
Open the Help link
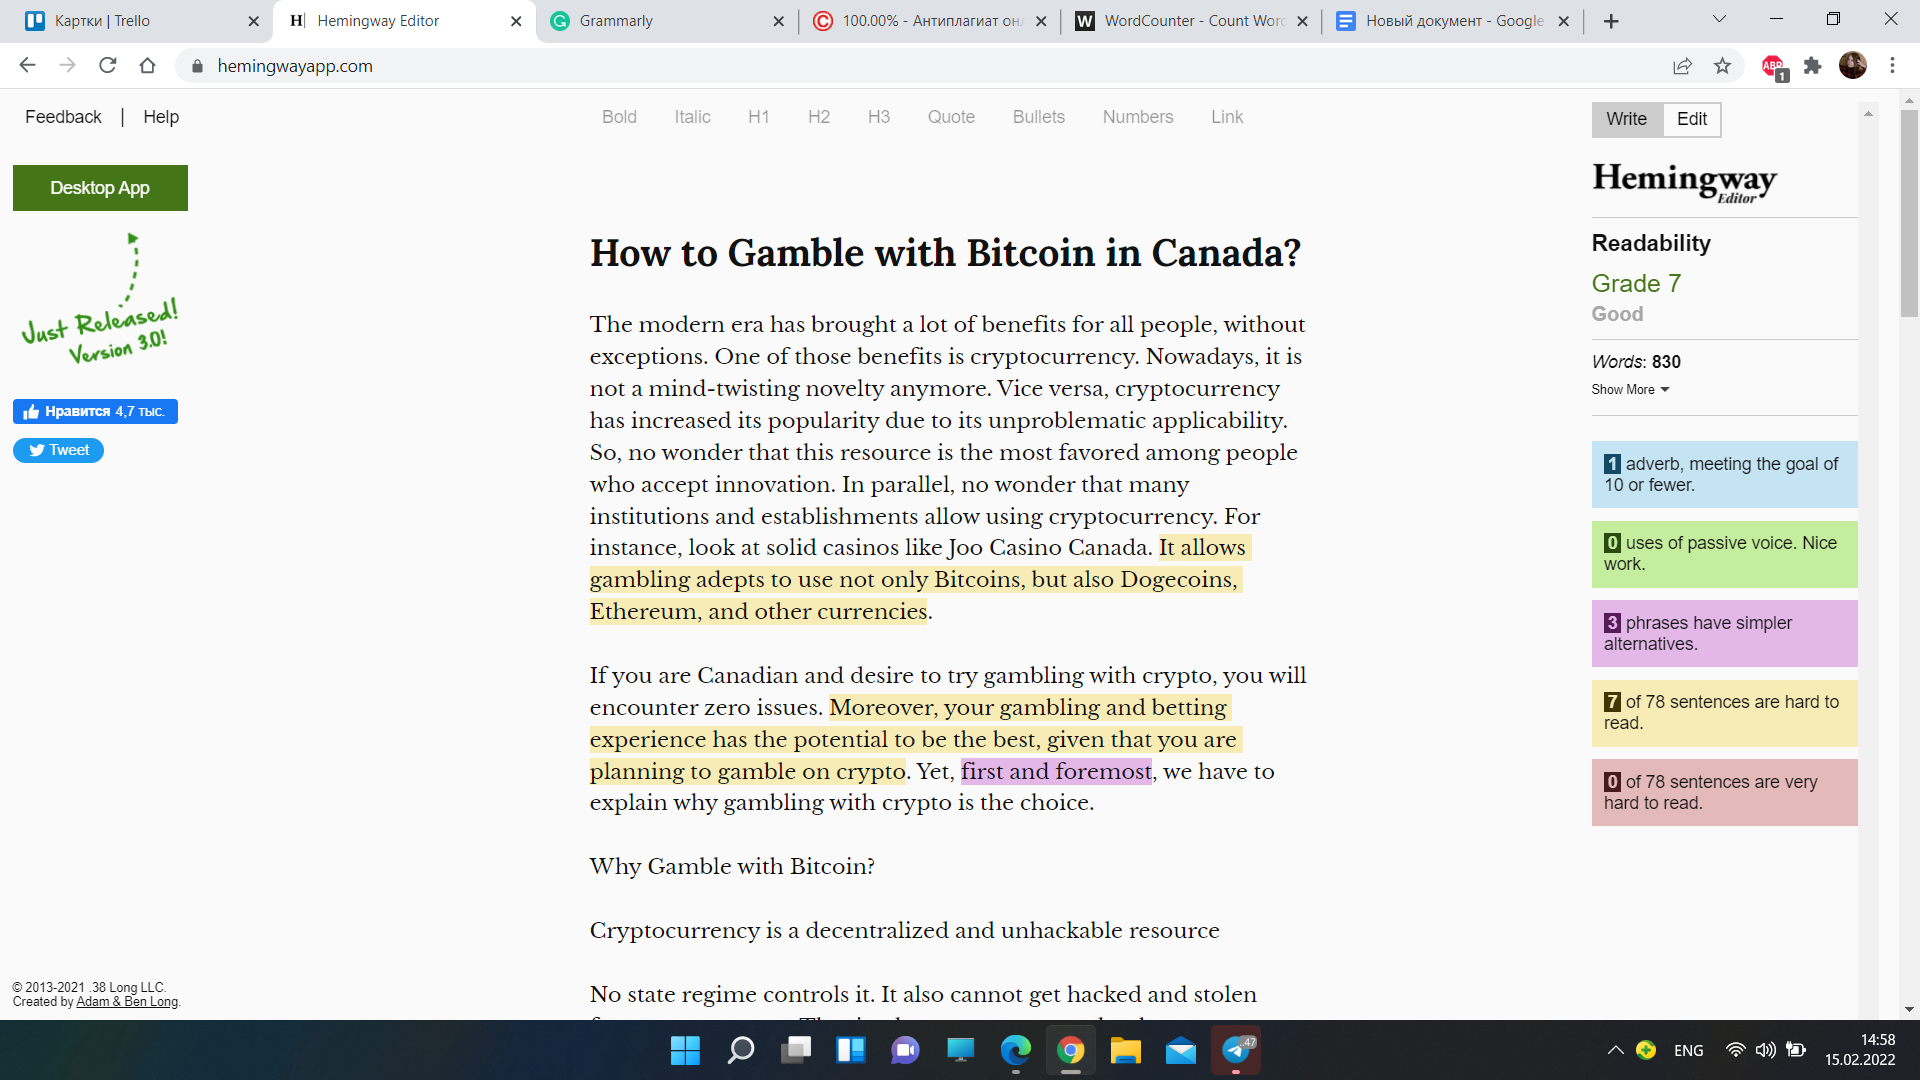[x=161, y=117]
